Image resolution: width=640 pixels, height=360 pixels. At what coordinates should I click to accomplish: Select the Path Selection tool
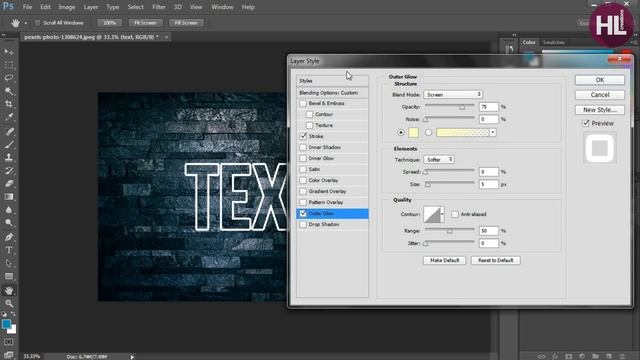point(9,263)
